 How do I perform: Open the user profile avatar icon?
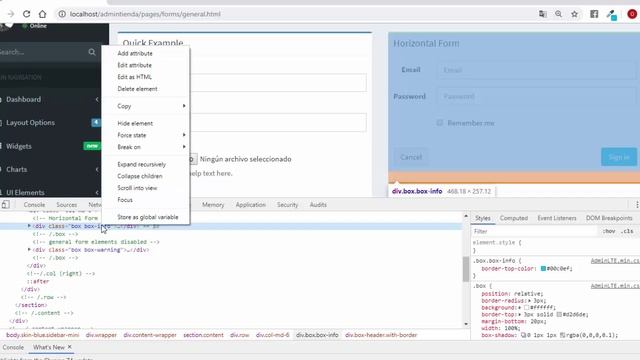(632, 14)
